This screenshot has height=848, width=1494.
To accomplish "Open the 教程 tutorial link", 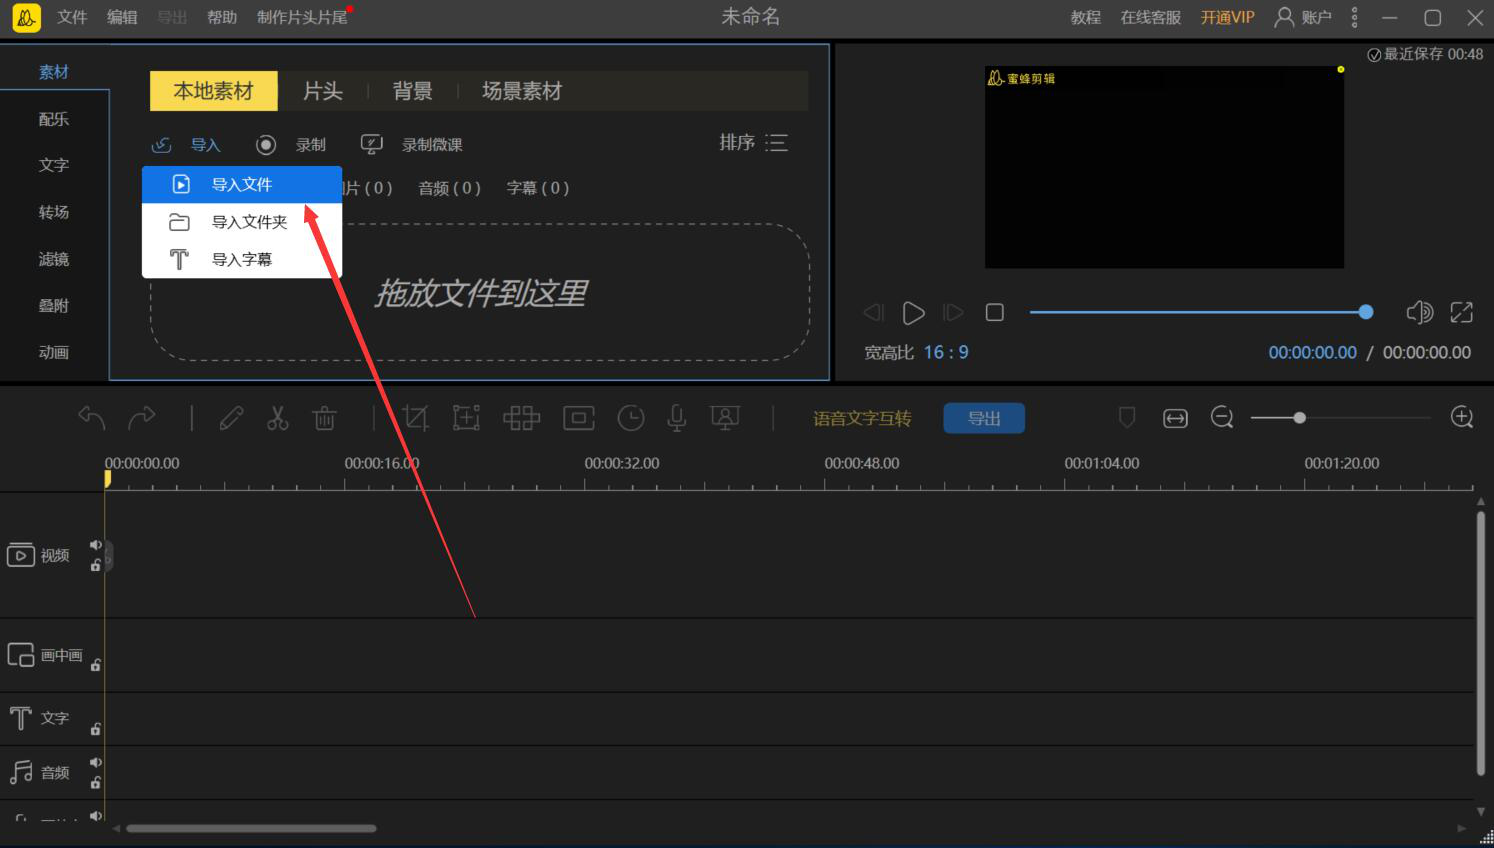I will 1086,17.
